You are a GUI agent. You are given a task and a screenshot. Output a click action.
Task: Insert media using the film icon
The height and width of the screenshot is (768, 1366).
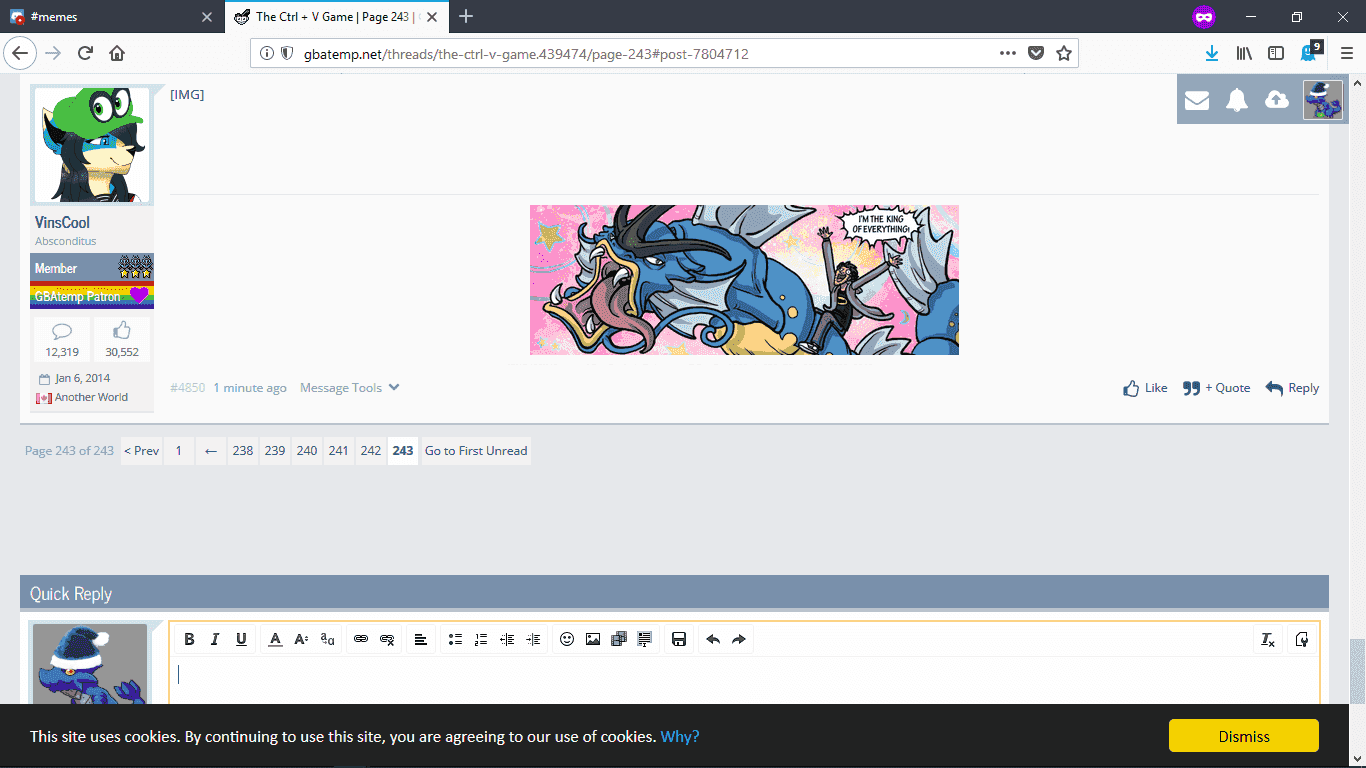[x=619, y=640]
